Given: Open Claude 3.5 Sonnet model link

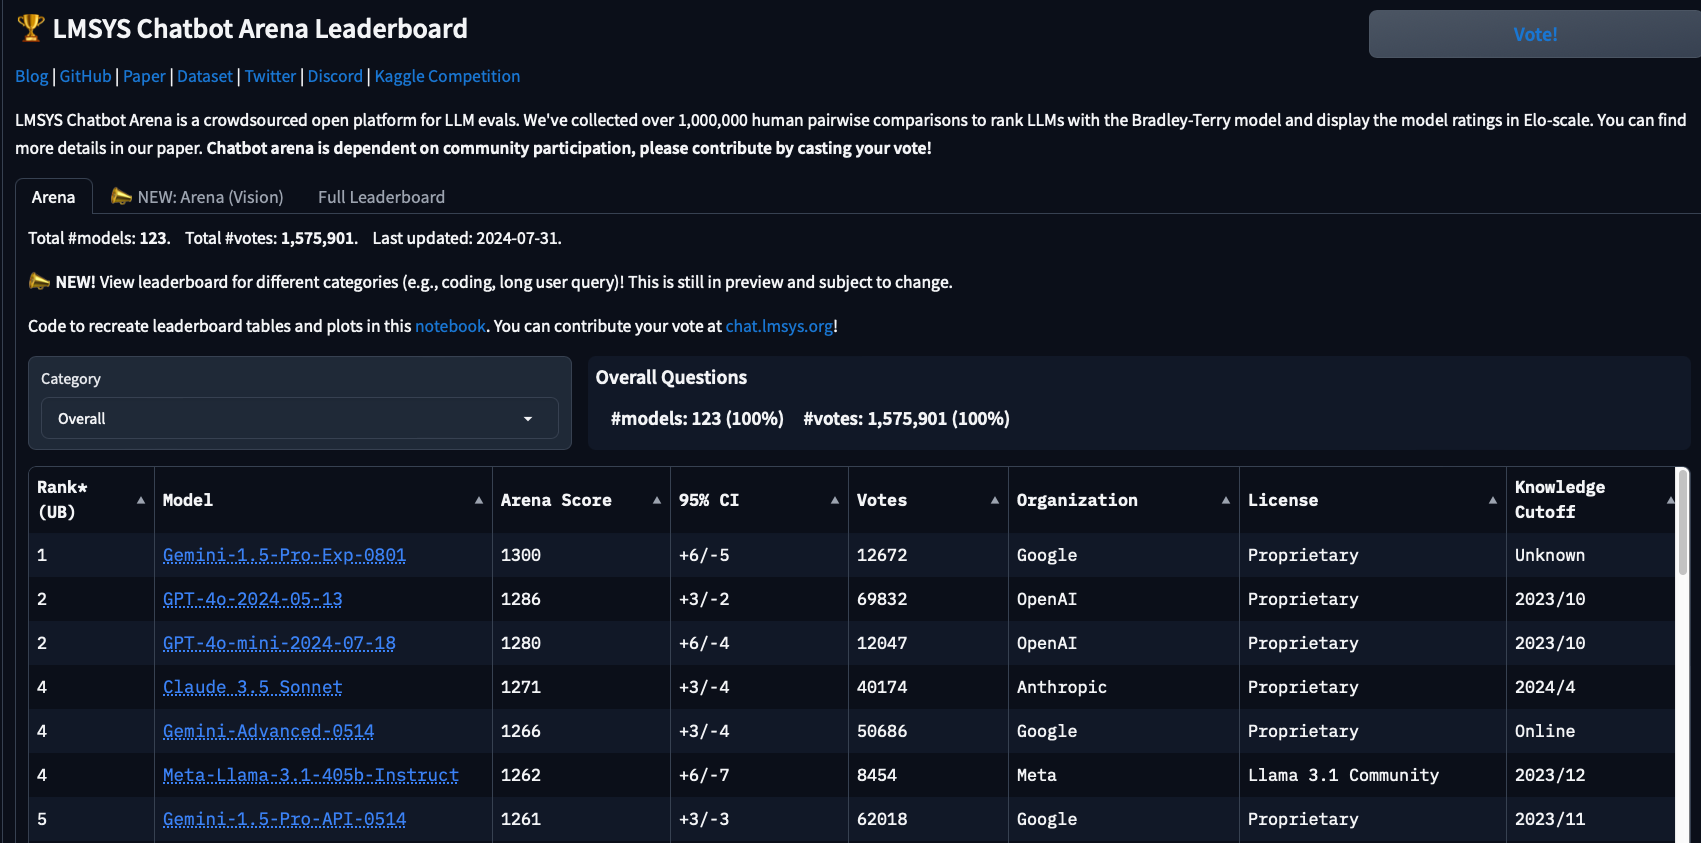Looking at the screenshot, I should [252, 687].
